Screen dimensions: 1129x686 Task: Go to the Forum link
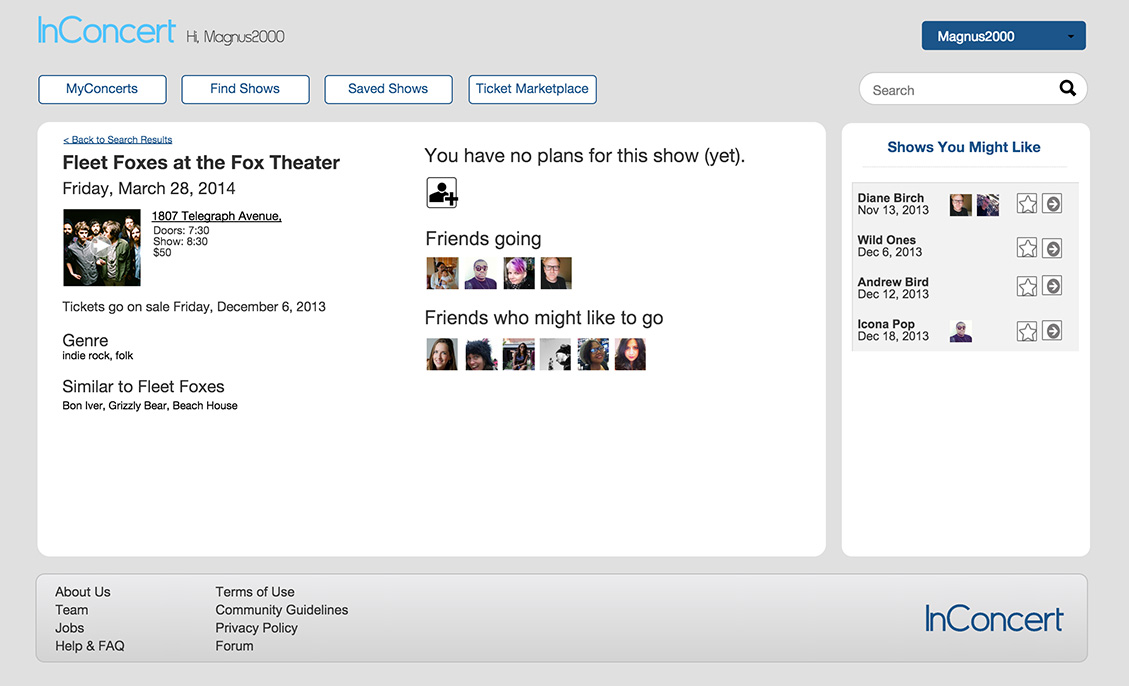234,646
